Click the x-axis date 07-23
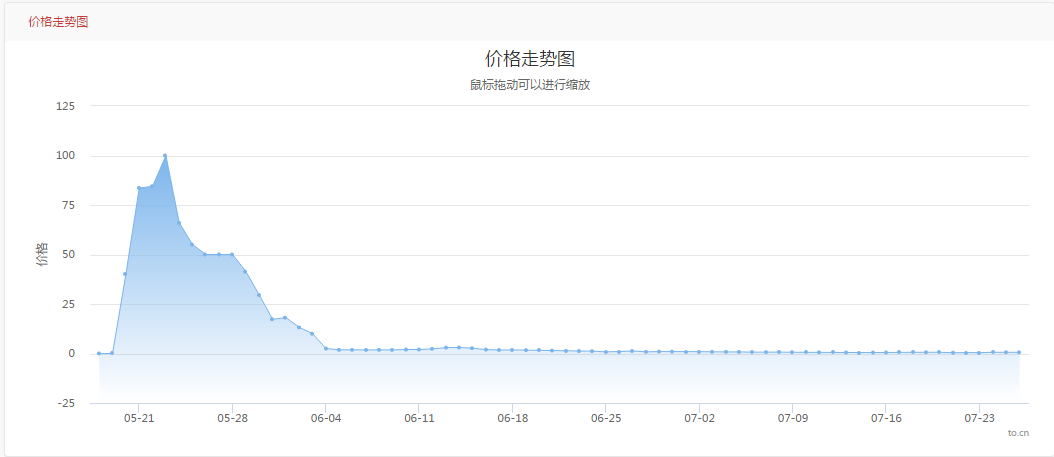Screen dimensions: 1054x457 tap(979, 418)
